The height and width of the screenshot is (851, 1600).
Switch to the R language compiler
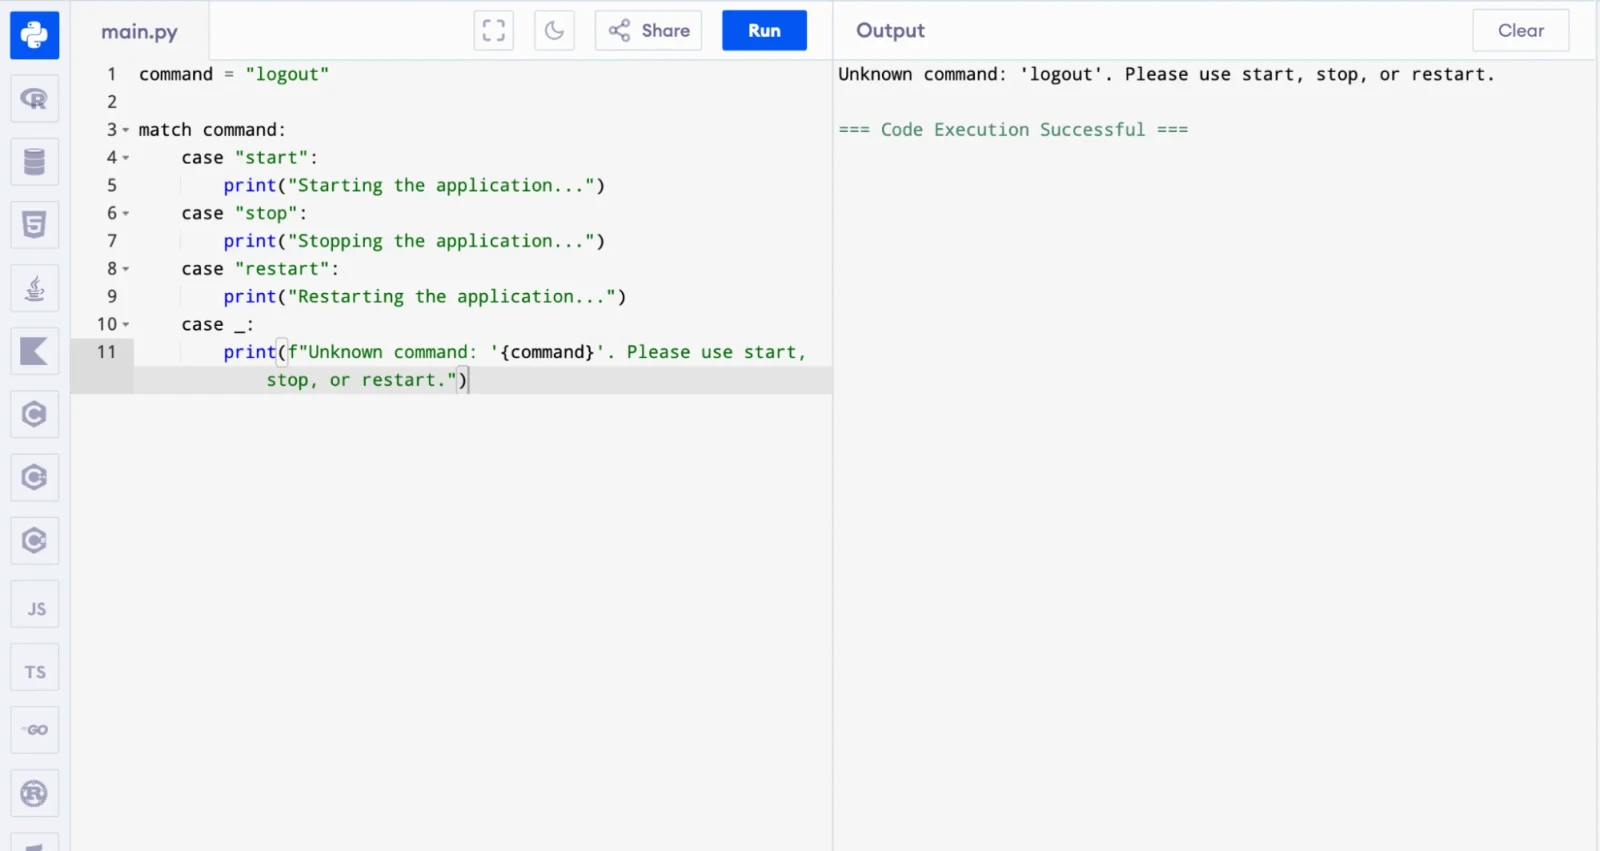tap(34, 99)
